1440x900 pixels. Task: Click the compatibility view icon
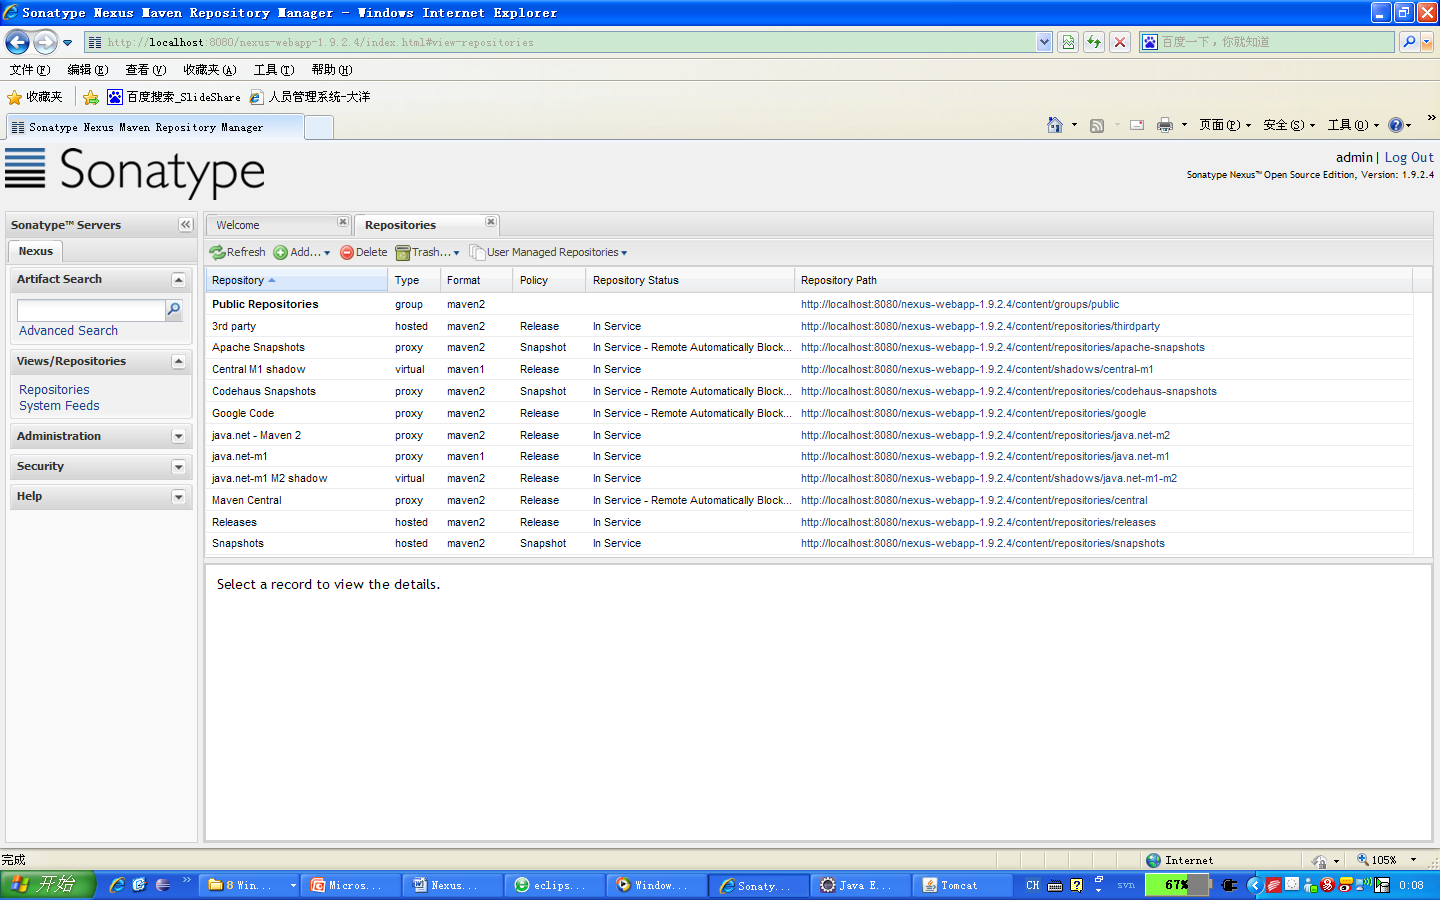pyautogui.click(x=1068, y=42)
